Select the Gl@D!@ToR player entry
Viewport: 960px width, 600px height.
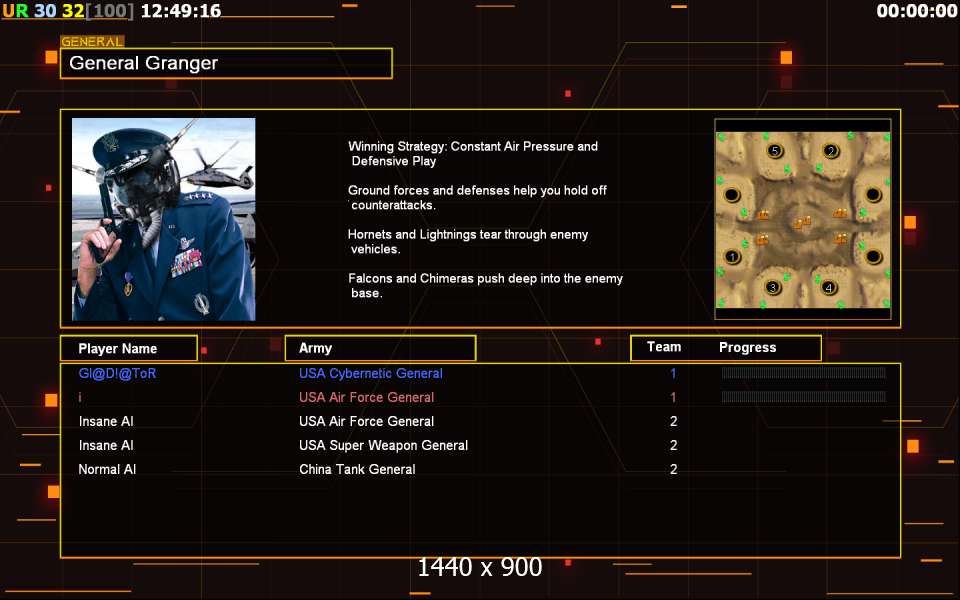coord(117,373)
